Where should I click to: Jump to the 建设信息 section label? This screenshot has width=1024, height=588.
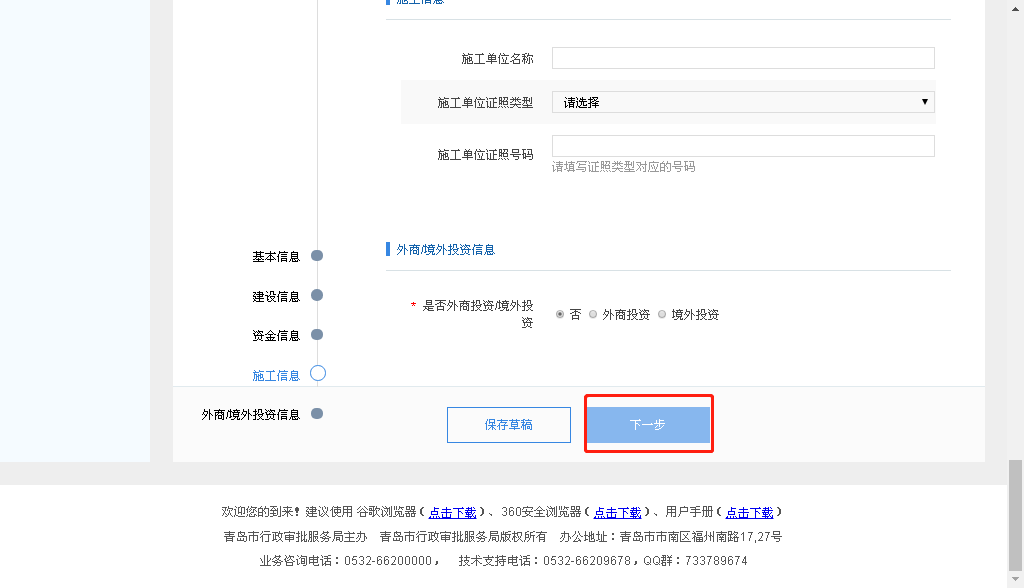point(276,296)
